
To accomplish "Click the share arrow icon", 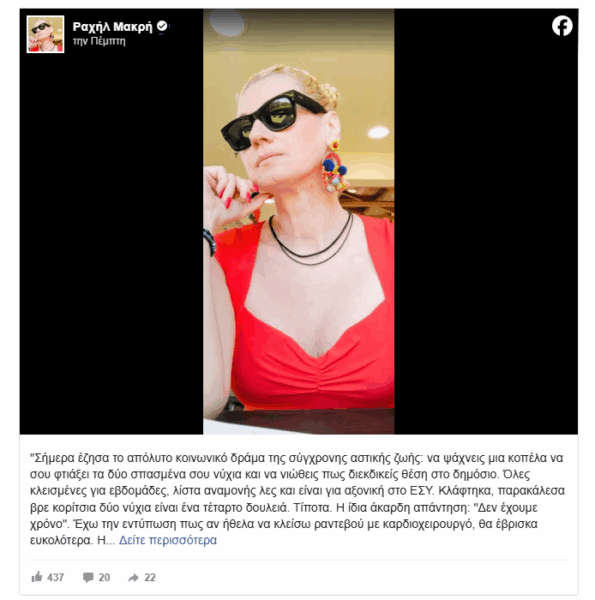I will tap(133, 577).
